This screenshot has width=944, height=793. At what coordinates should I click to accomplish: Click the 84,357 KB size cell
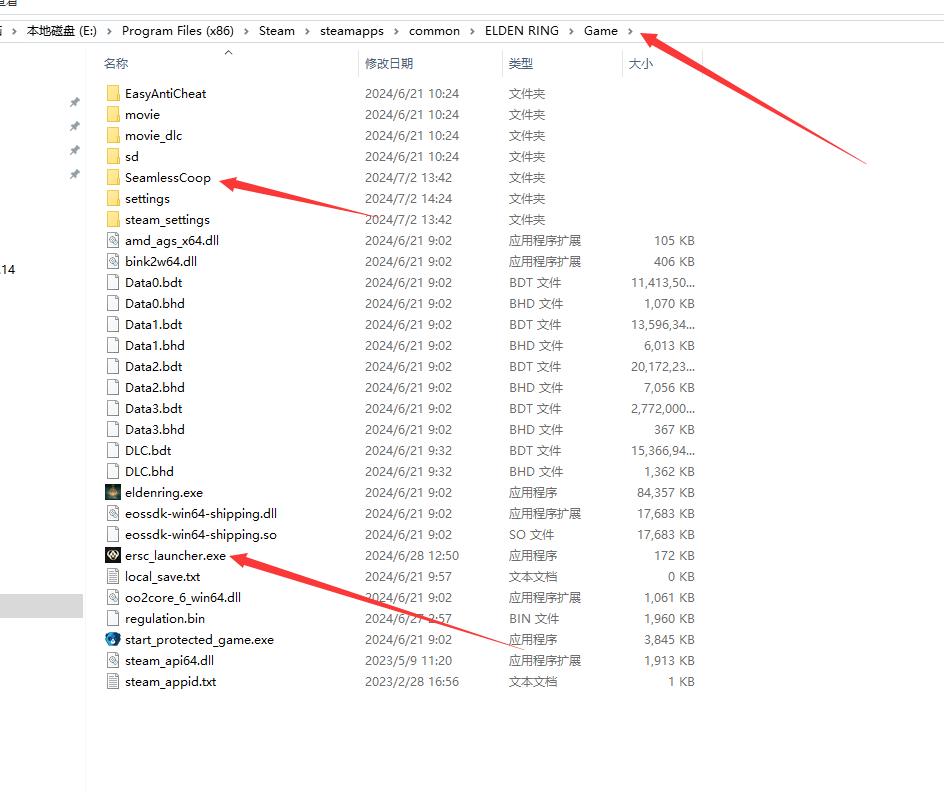[x=666, y=493]
